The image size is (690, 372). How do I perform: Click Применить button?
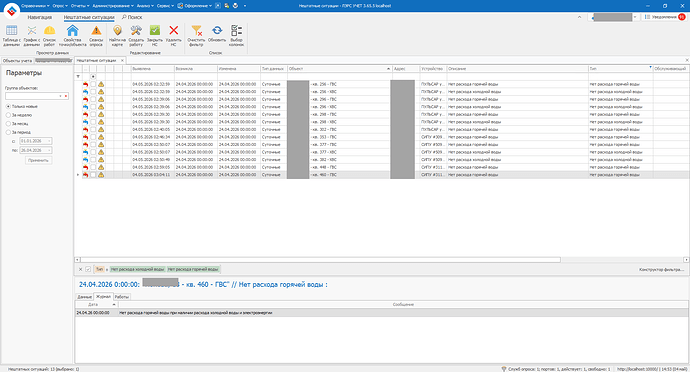(38, 160)
